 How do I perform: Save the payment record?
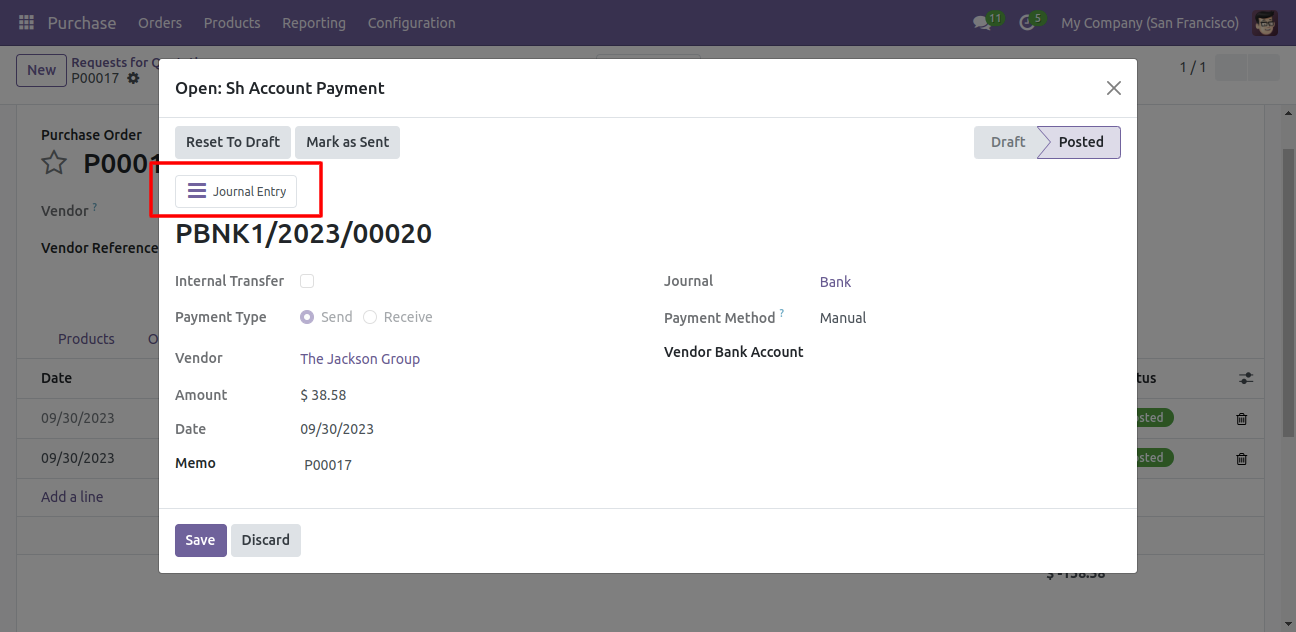coord(200,540)
